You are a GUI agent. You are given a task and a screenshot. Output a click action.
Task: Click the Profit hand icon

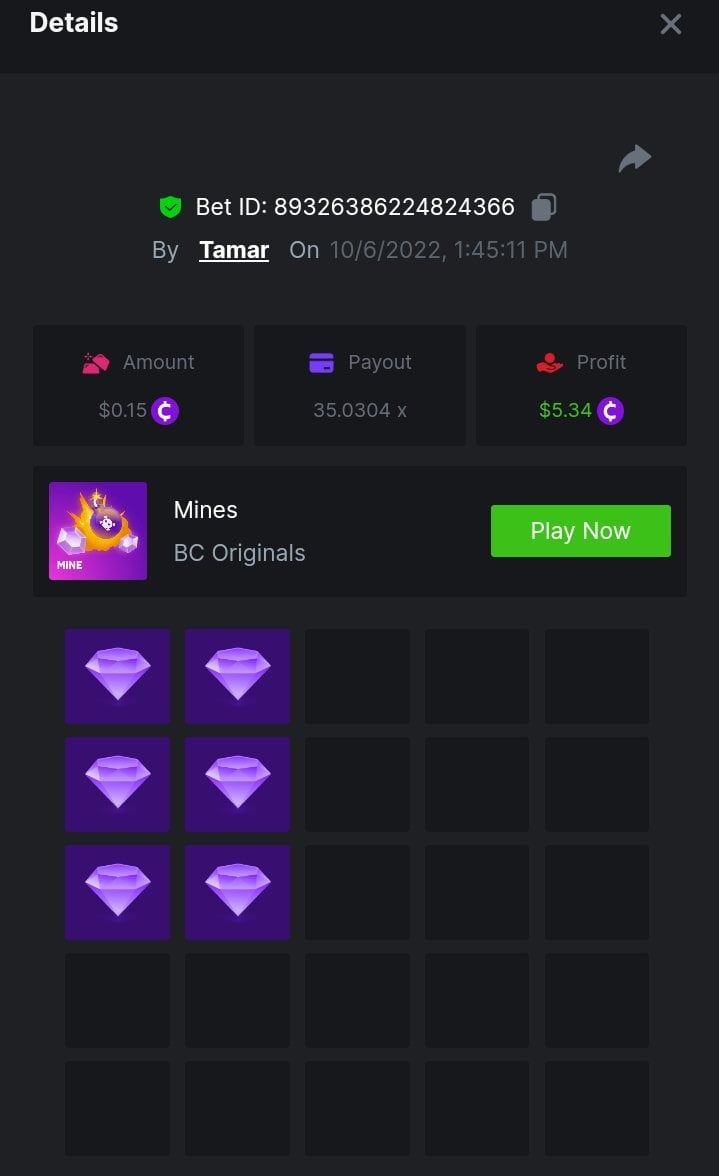coord(550,363)
